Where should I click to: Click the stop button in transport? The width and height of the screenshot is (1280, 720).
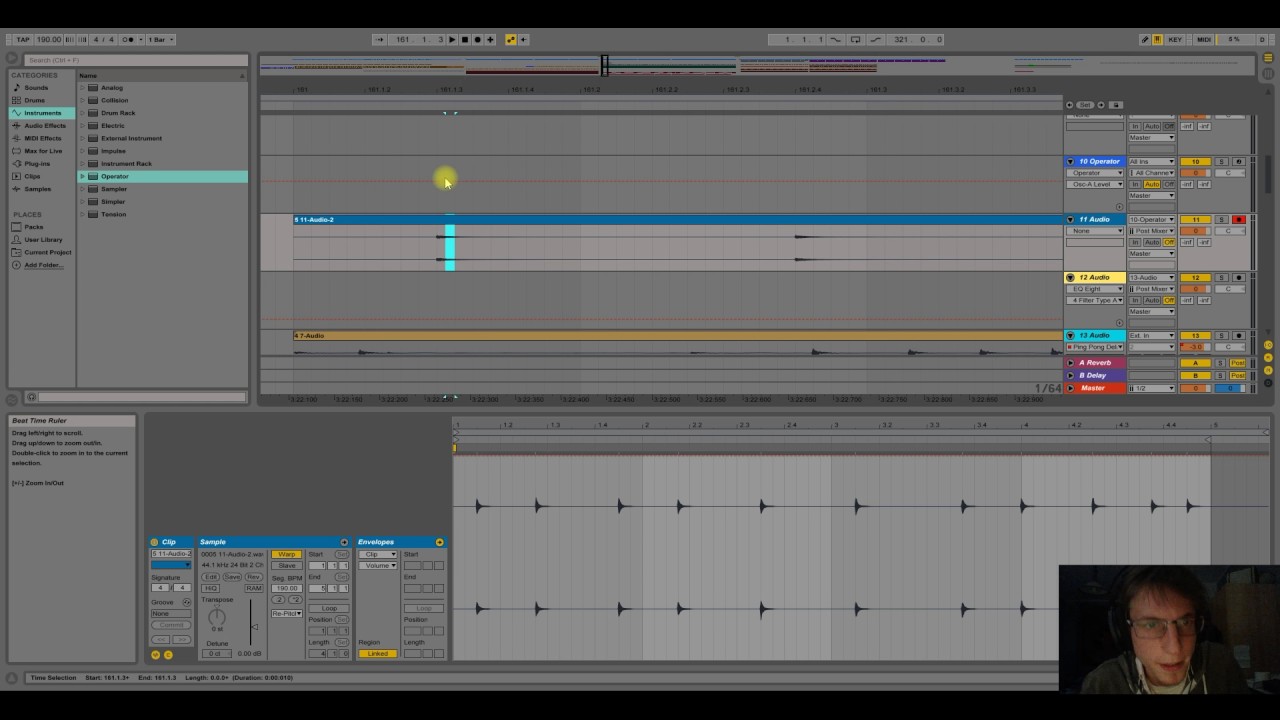coord(465,39)
